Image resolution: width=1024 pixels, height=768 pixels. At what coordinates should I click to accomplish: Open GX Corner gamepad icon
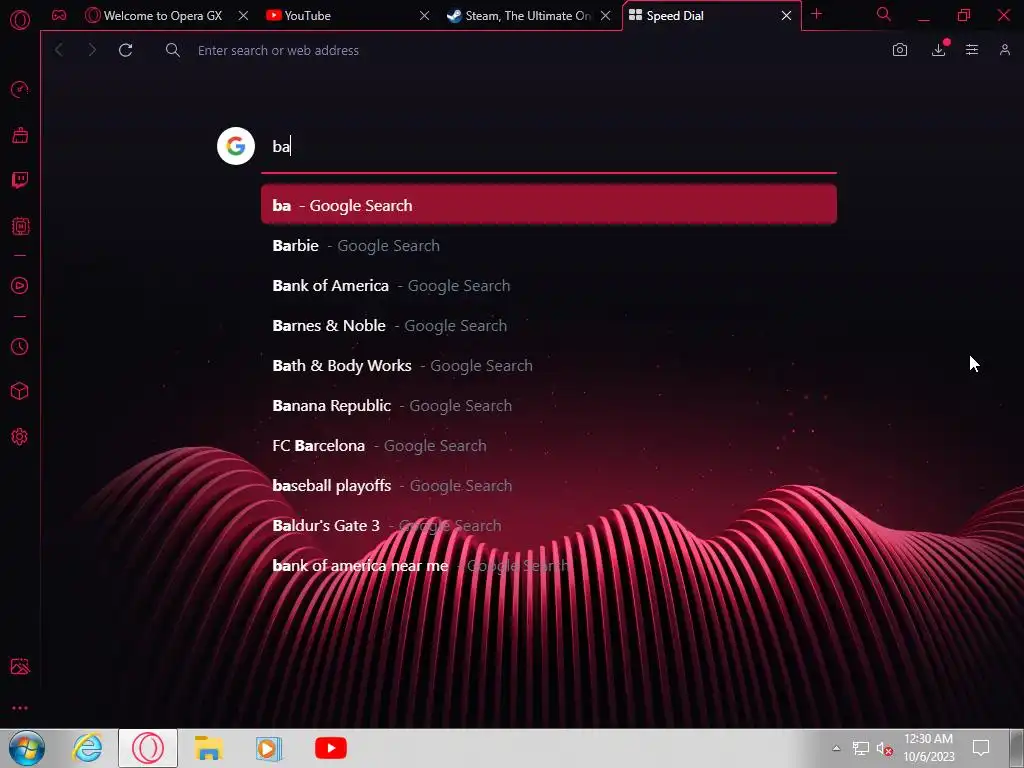[x=59, y=15]
